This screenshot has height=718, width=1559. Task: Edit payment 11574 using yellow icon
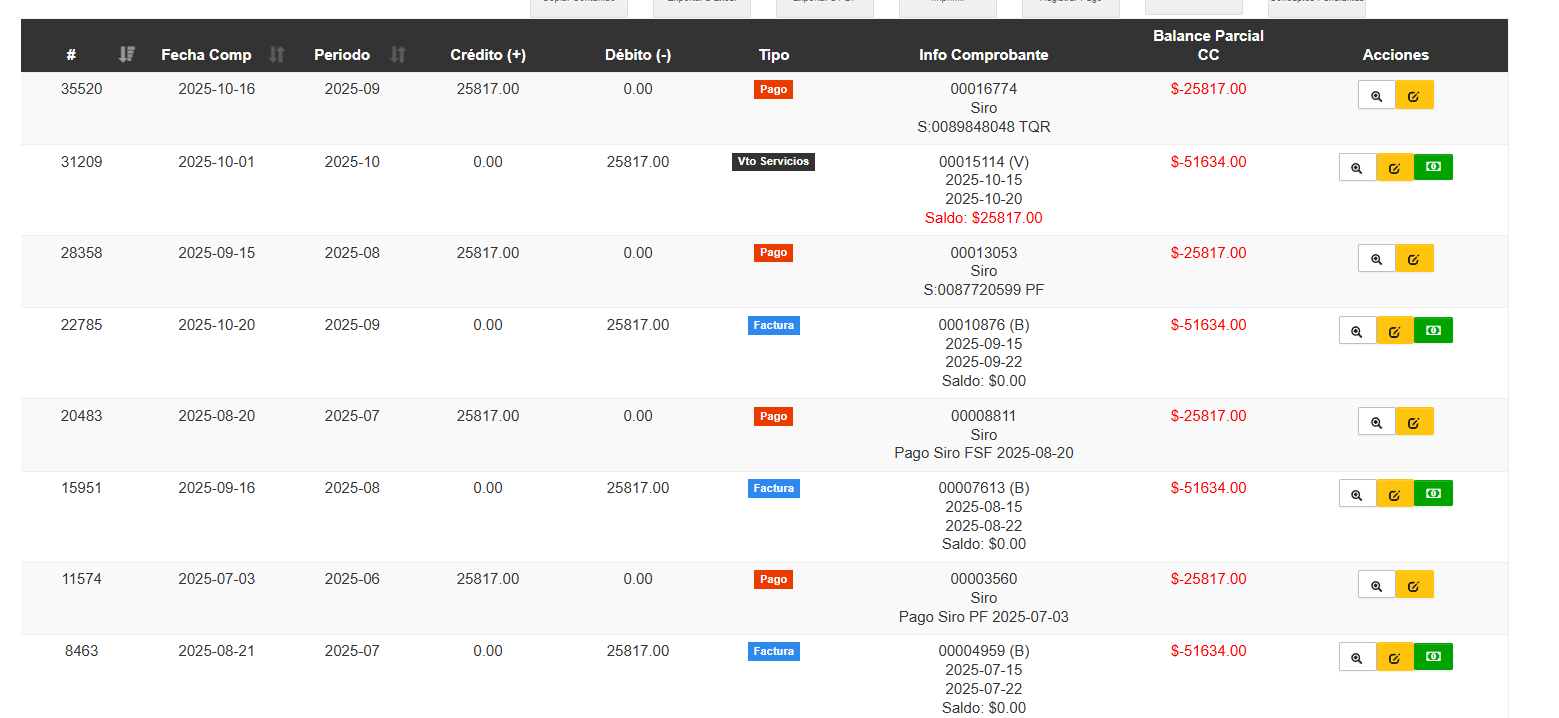(x=1414, y=584)
